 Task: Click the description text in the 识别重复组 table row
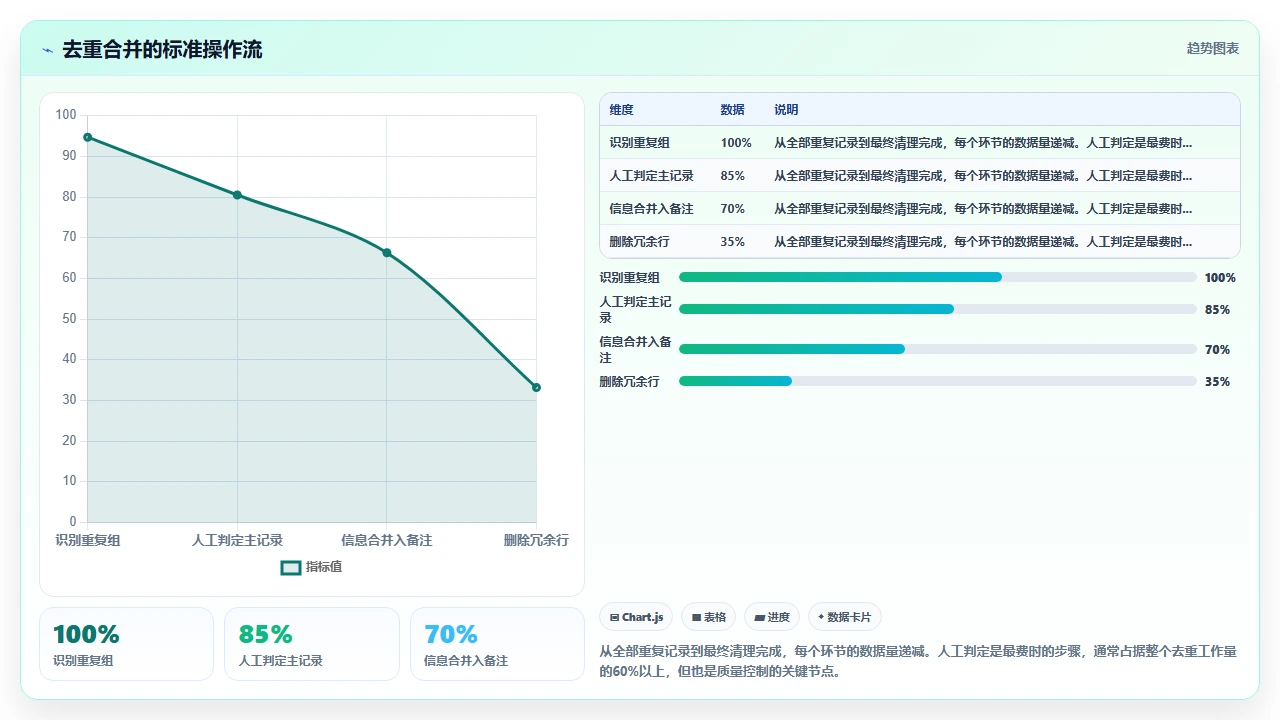[x=983, y=143]
